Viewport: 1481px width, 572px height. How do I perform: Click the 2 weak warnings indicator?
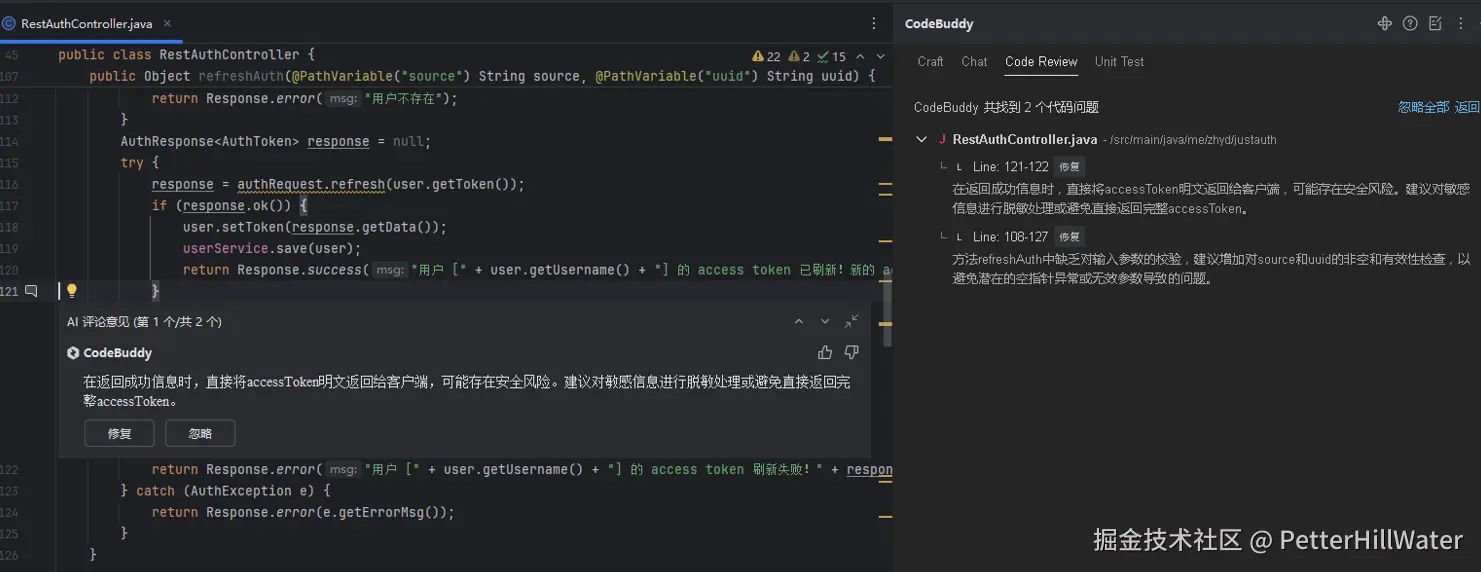point(799,57)
